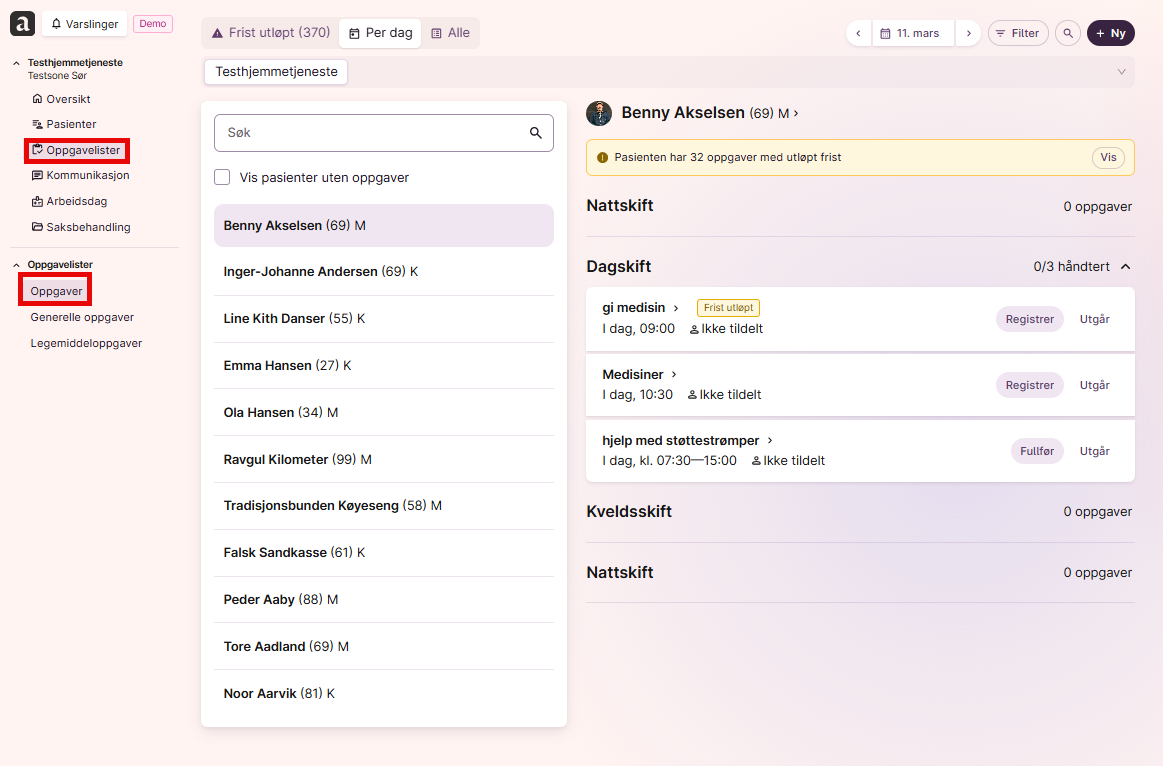
Task: Click the warning icon in the yellow banner
Action: pos(602,157)
